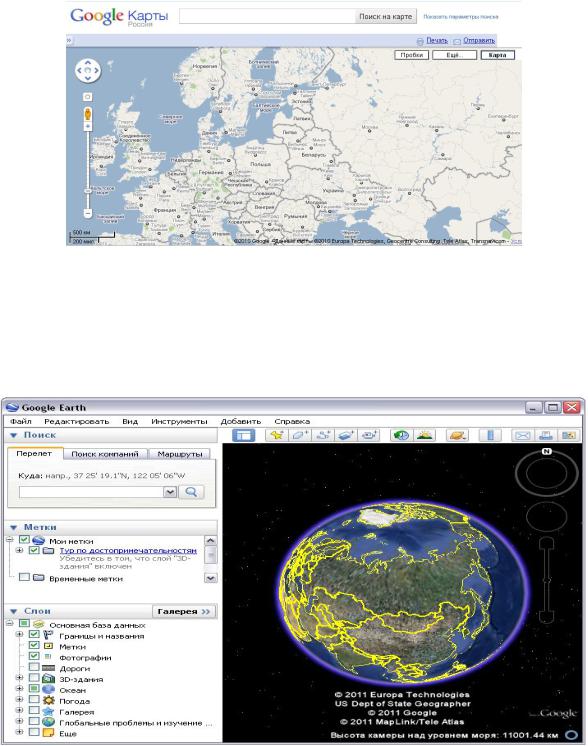Expand the Границы и названия tree node

point(19,635)
